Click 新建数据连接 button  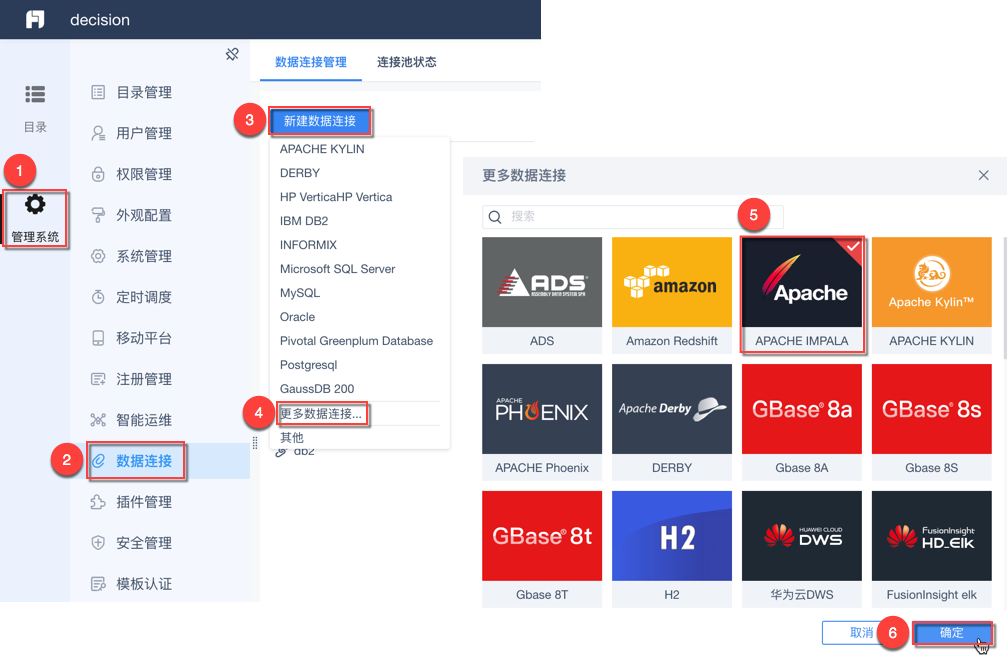point(320,121)
